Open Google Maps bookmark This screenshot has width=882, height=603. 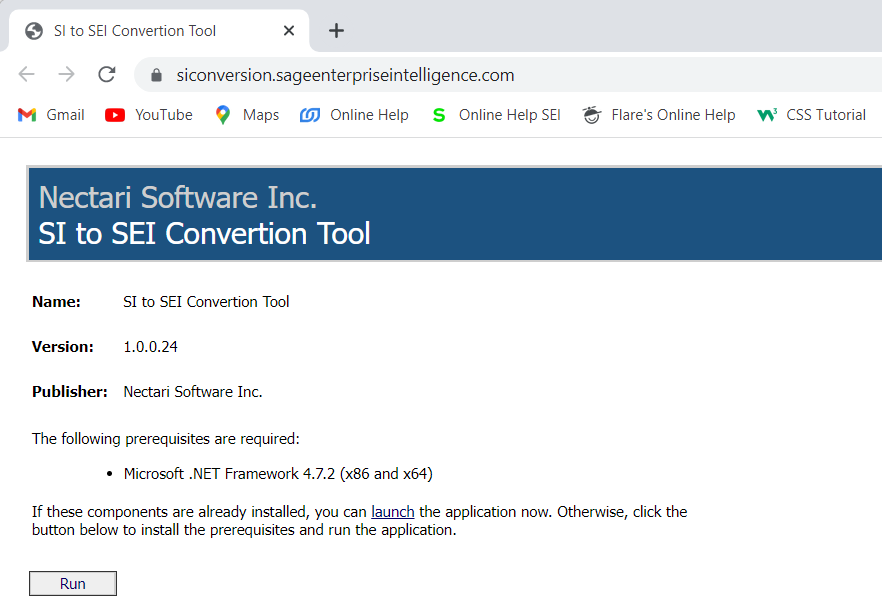point(246,114)
